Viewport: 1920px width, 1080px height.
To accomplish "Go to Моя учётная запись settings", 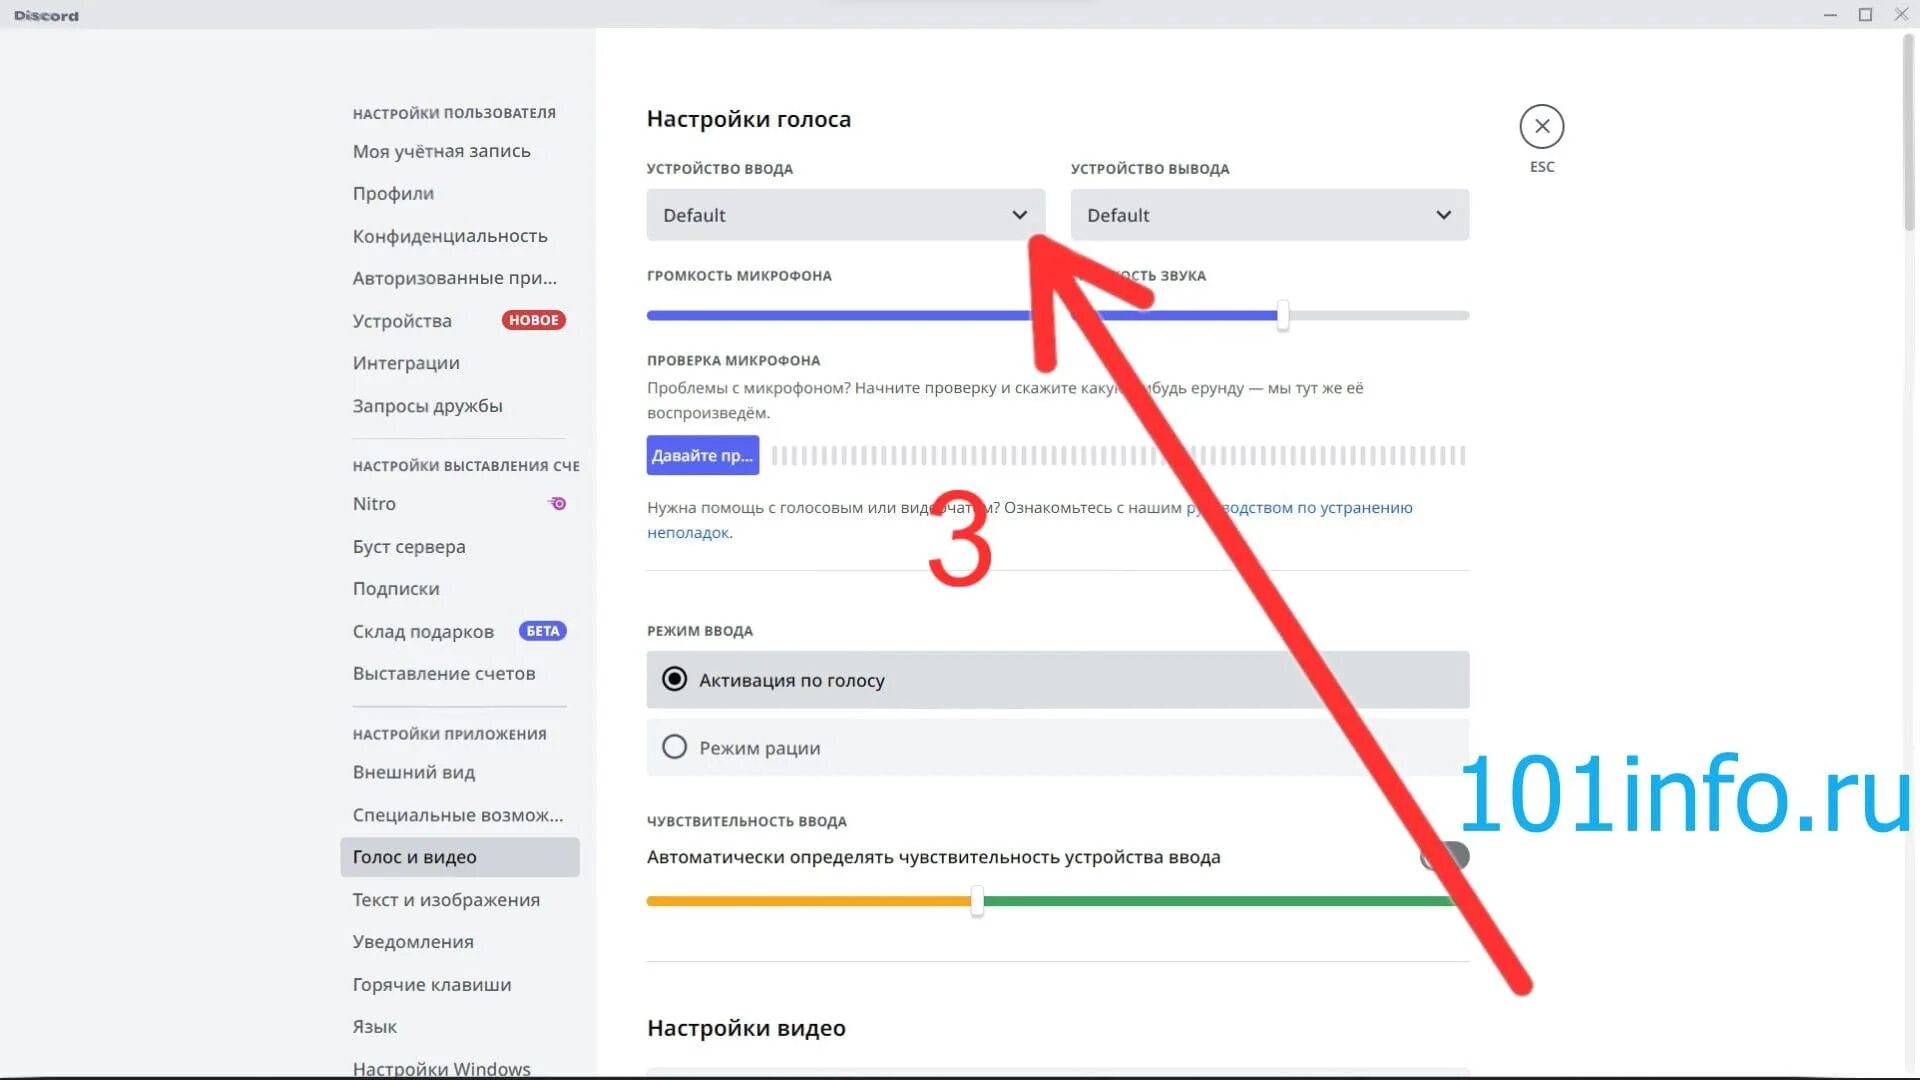I will click(x=441, y=151).
